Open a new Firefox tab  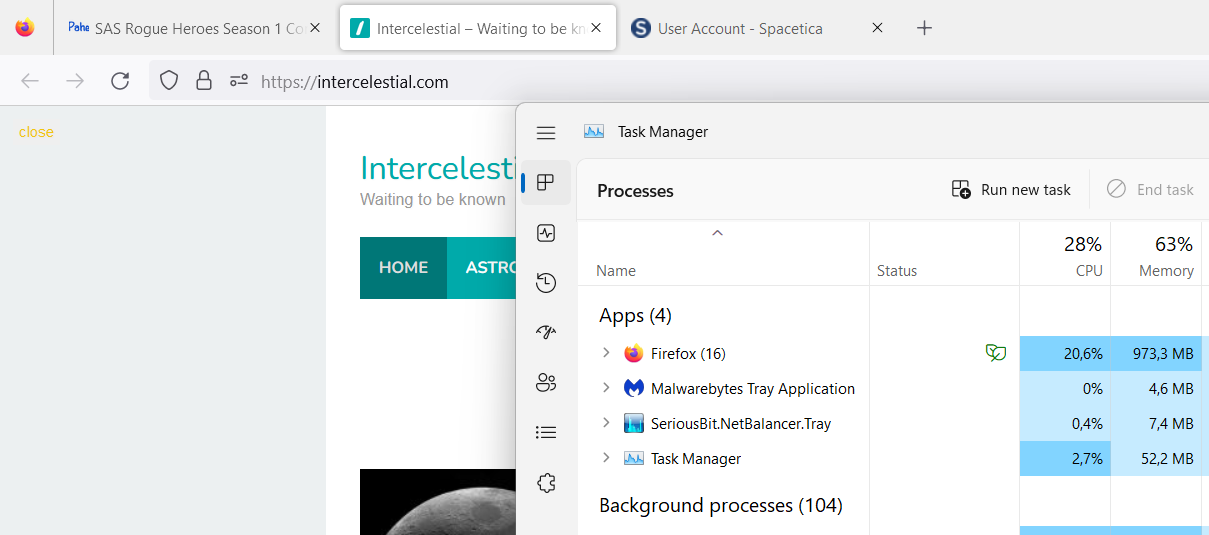[924, 28]
